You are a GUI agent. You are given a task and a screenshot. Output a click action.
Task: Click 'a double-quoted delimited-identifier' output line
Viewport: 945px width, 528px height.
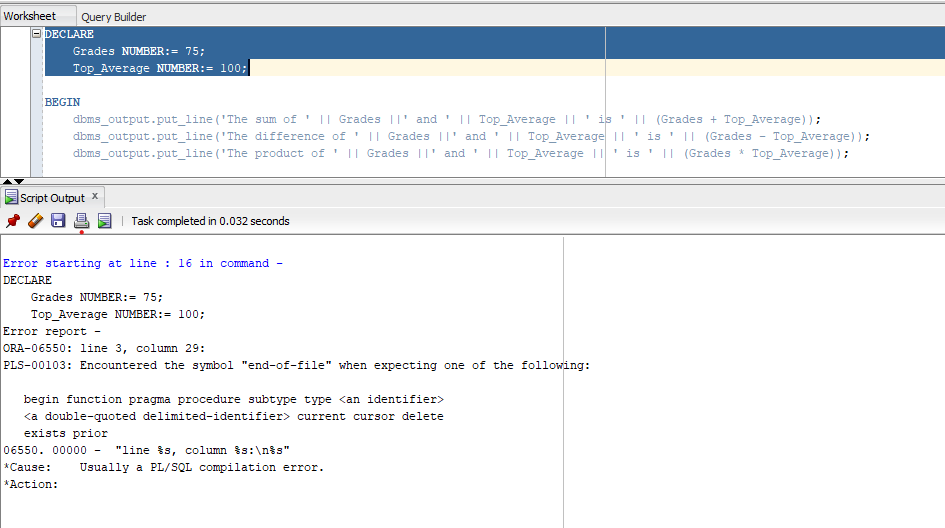[234, 416]
